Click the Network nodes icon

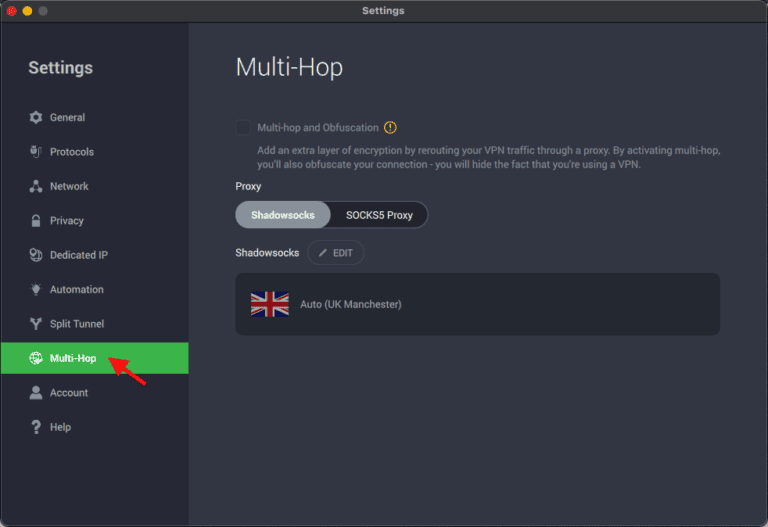click(36, 186)
